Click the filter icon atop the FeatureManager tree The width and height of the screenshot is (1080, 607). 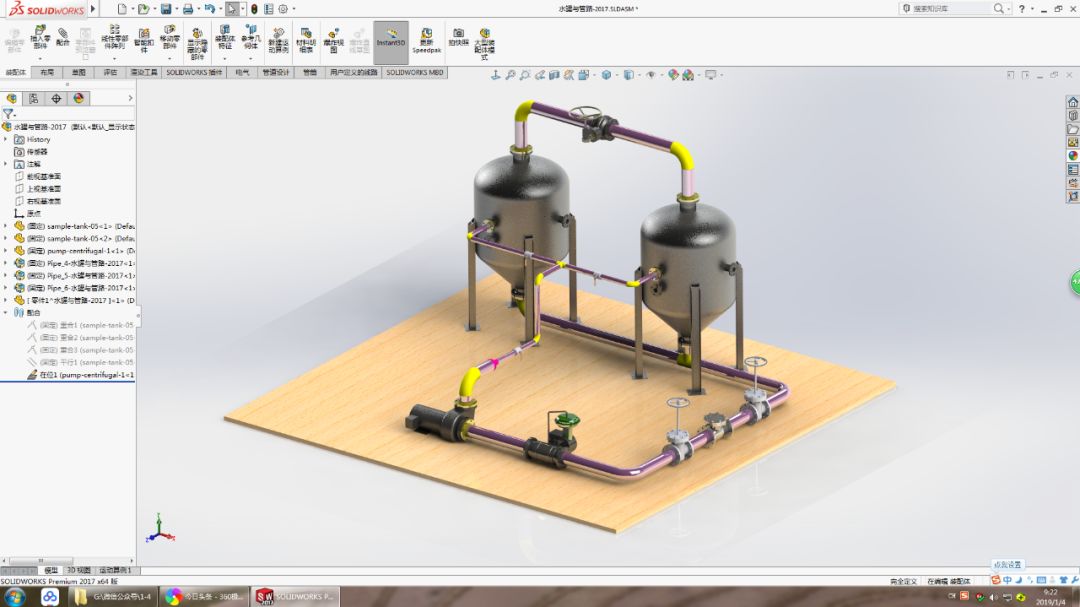(x=9, y=112)
